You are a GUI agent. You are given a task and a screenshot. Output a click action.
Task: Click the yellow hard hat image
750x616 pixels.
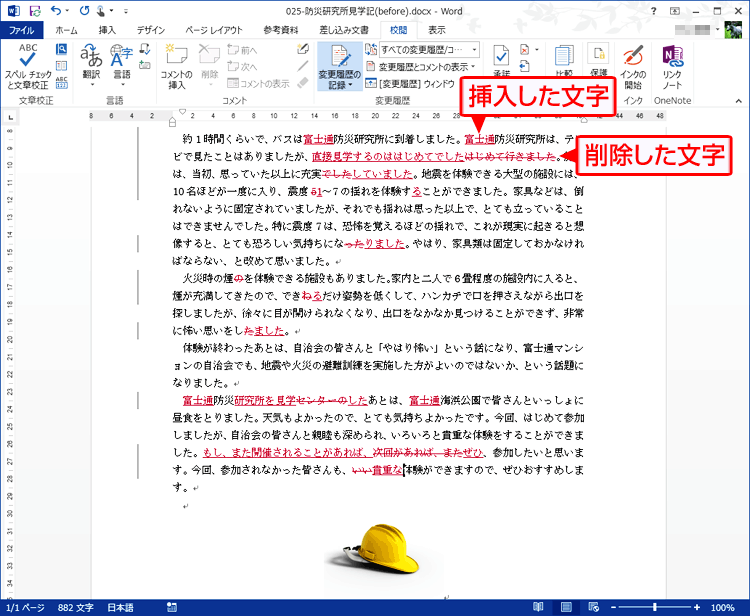point(381,551)
